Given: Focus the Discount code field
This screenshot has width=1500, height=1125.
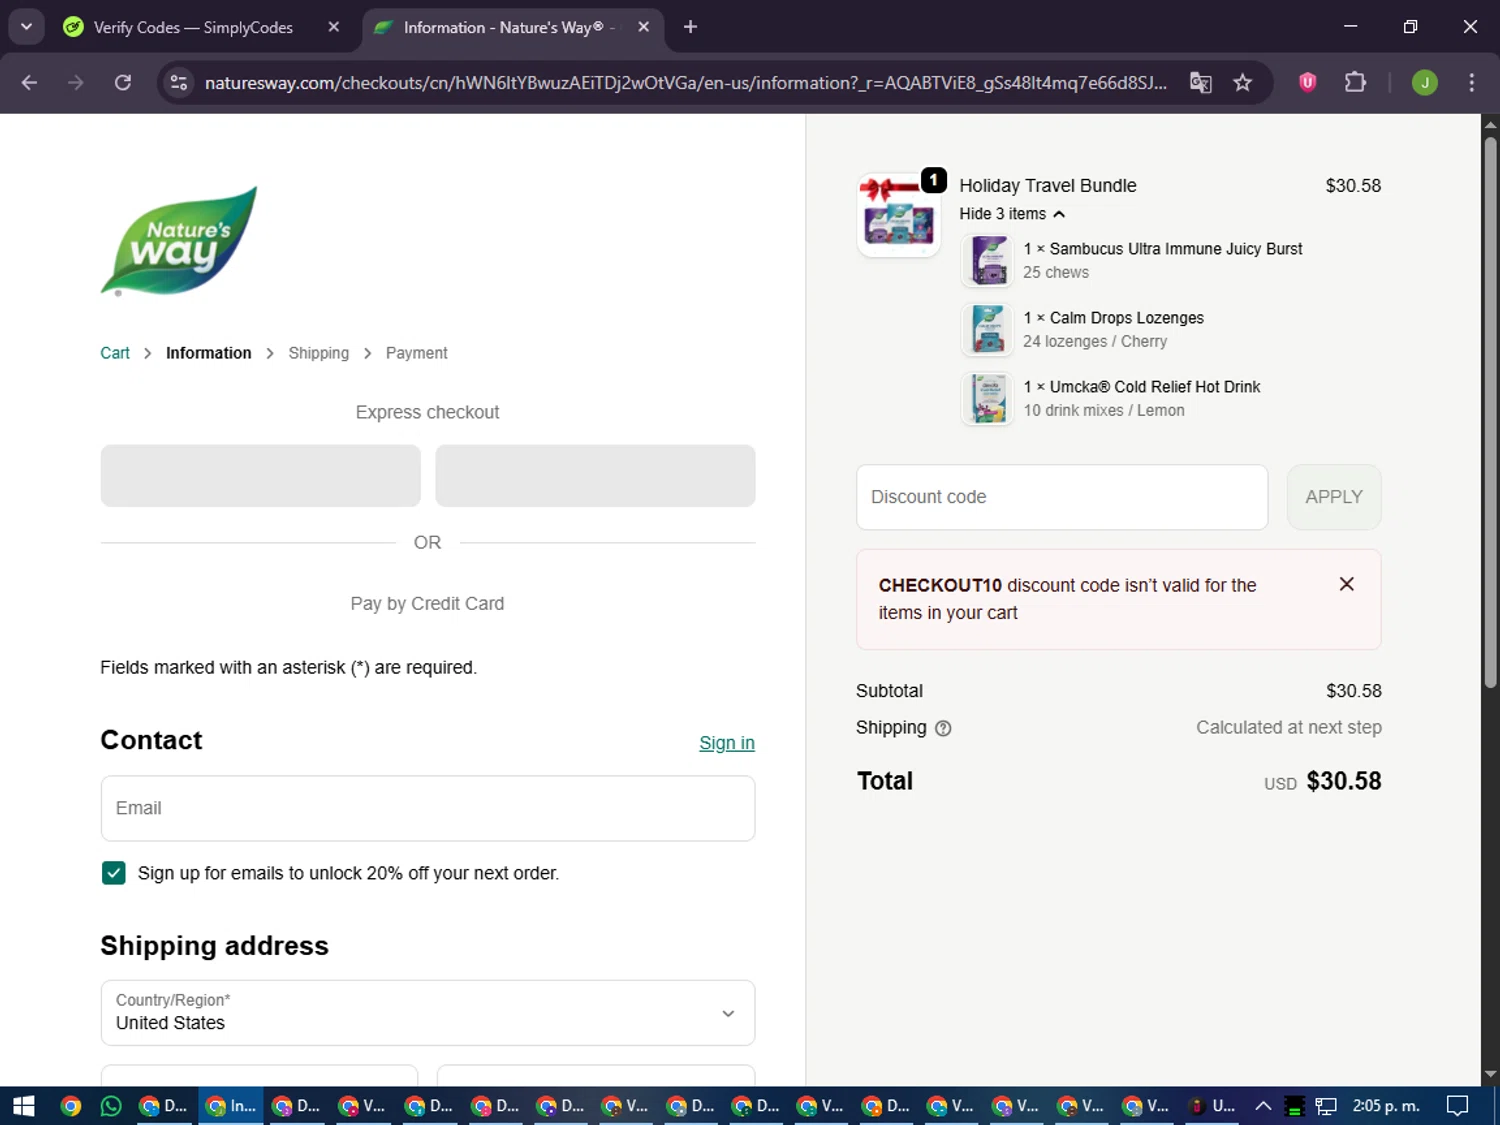Looking at the screenshot, I should (x=1062, y=497).
